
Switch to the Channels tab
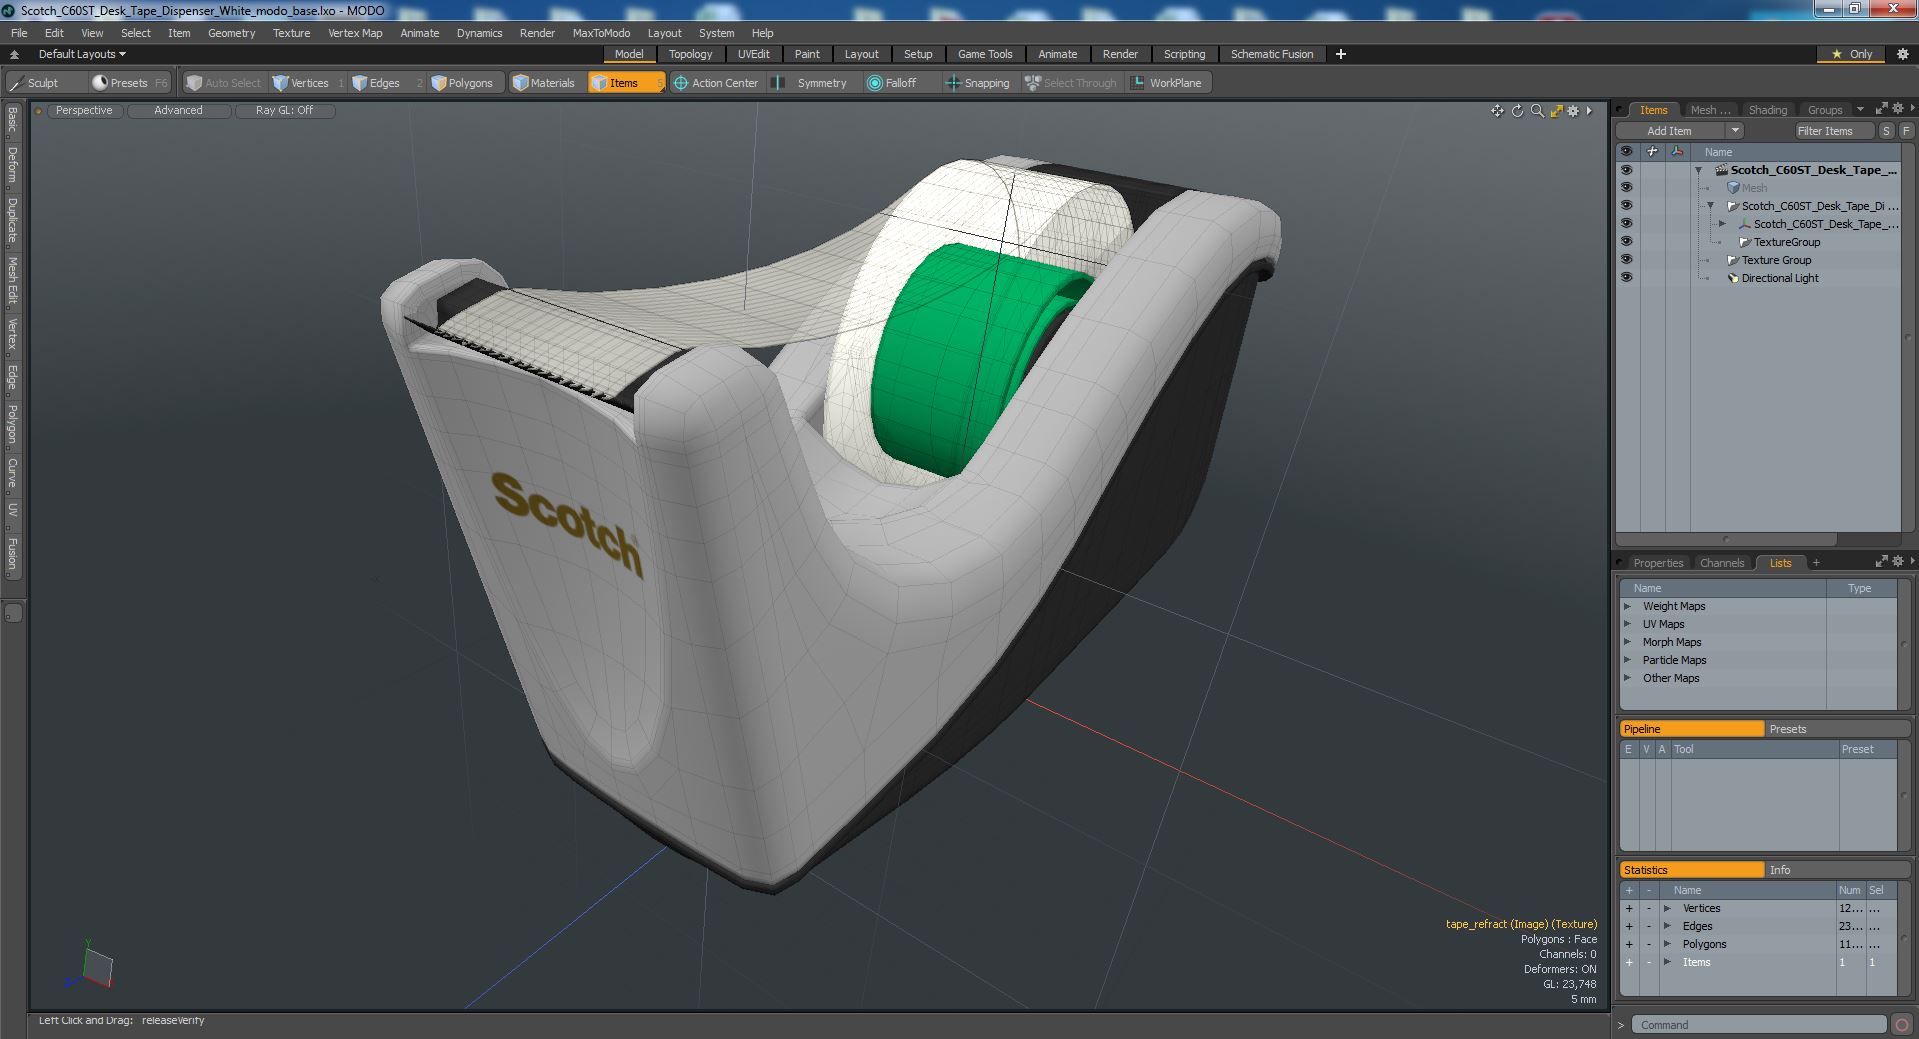click(1721, 563)
